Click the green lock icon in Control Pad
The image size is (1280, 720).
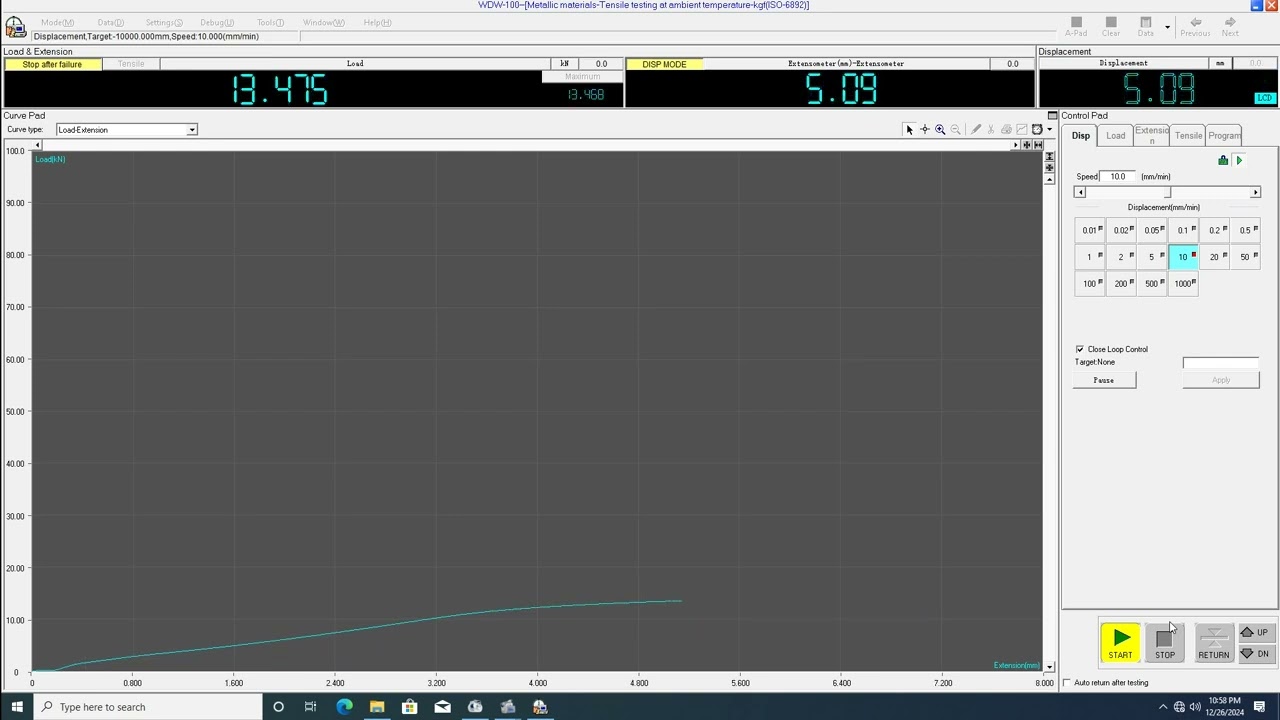click(1223, 160)
